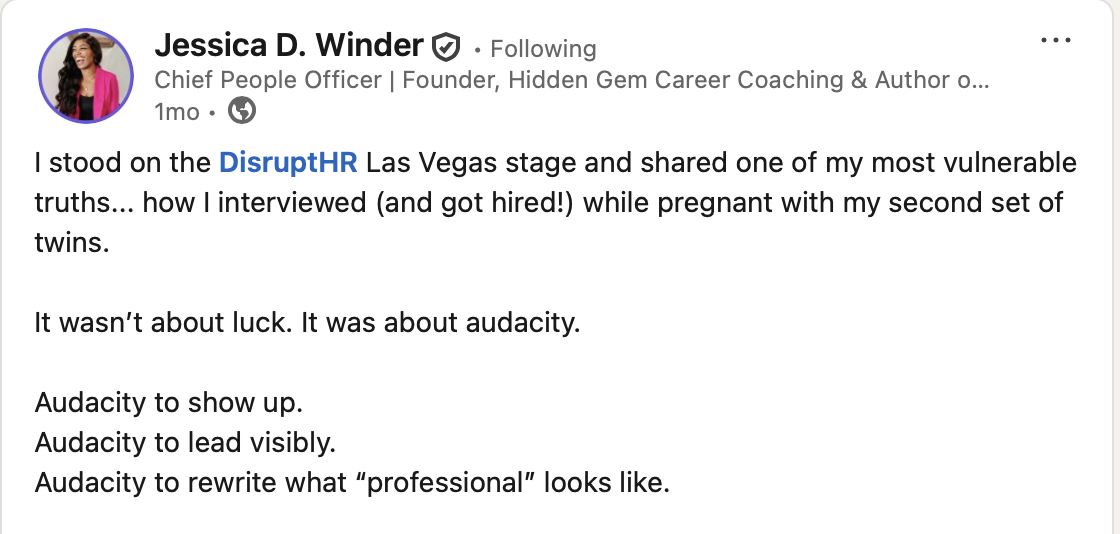Click the "Audacity to show up." line
Viewport: 1120px width, 534px height.
168,403
